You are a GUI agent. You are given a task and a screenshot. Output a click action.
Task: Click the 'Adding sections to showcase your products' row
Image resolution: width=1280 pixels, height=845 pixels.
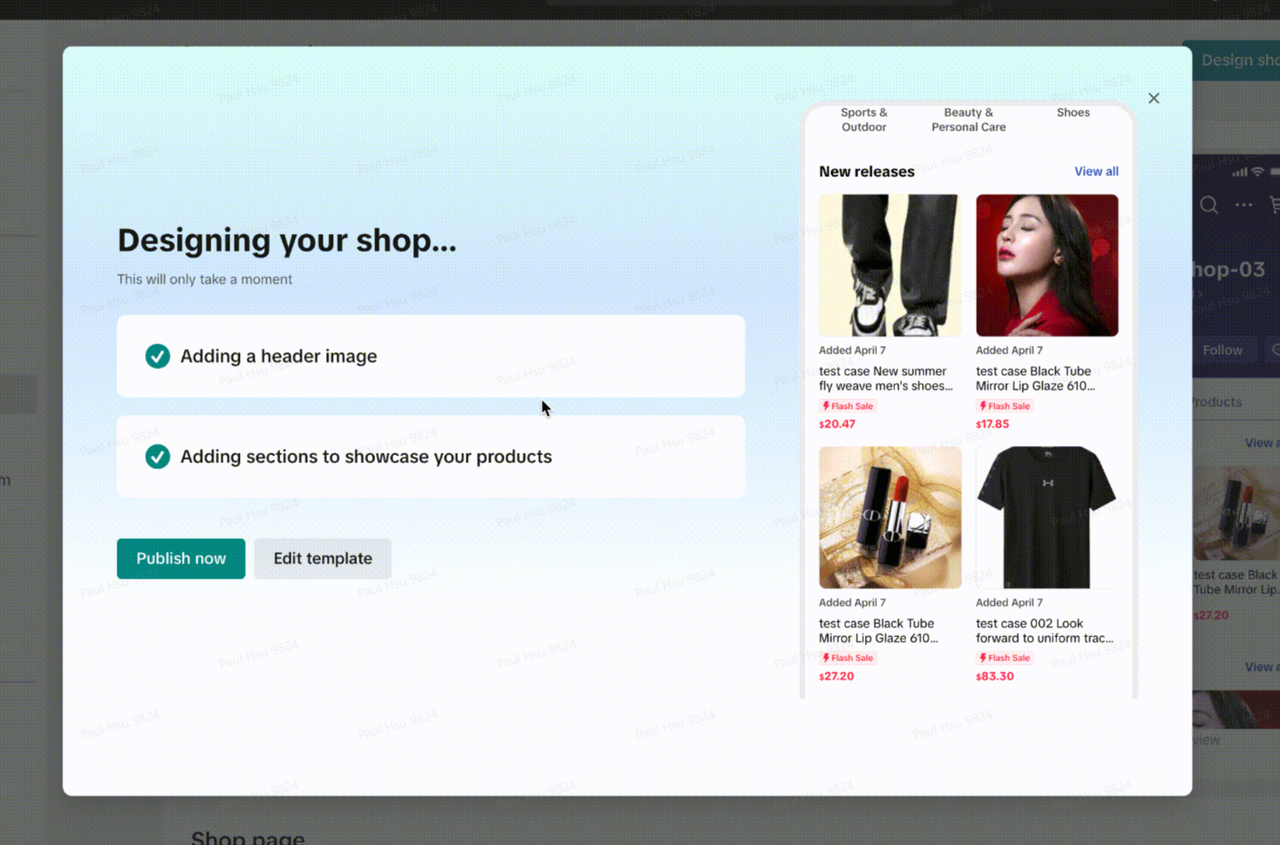[431, 457]
